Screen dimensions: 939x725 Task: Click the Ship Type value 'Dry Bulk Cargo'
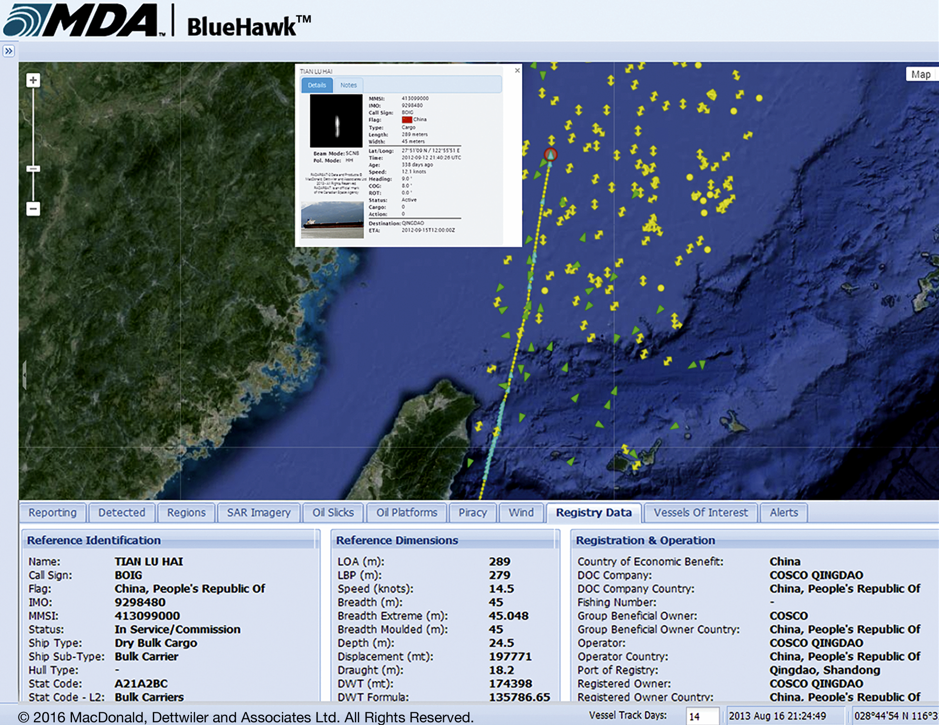[156, 643]
